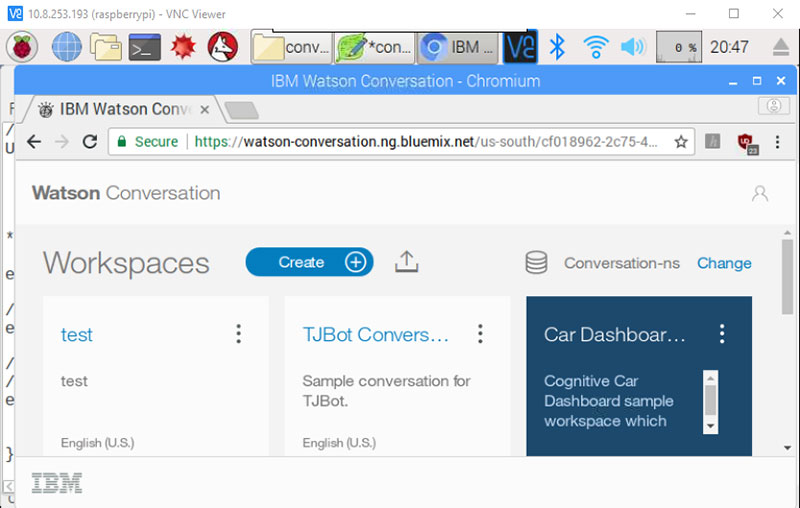Image resolution: width=800 pixels, height=508 pixels.
Task: Reload the current page
Action: [x=90, y=141]
